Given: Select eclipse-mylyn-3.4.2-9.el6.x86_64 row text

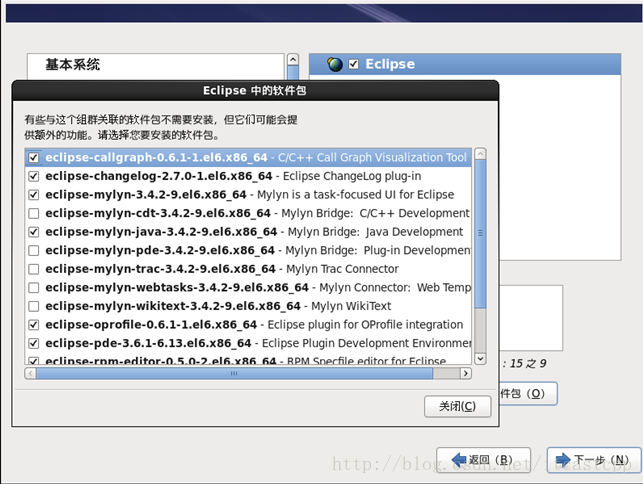Looking at the screenshot, I should (146, 195).
